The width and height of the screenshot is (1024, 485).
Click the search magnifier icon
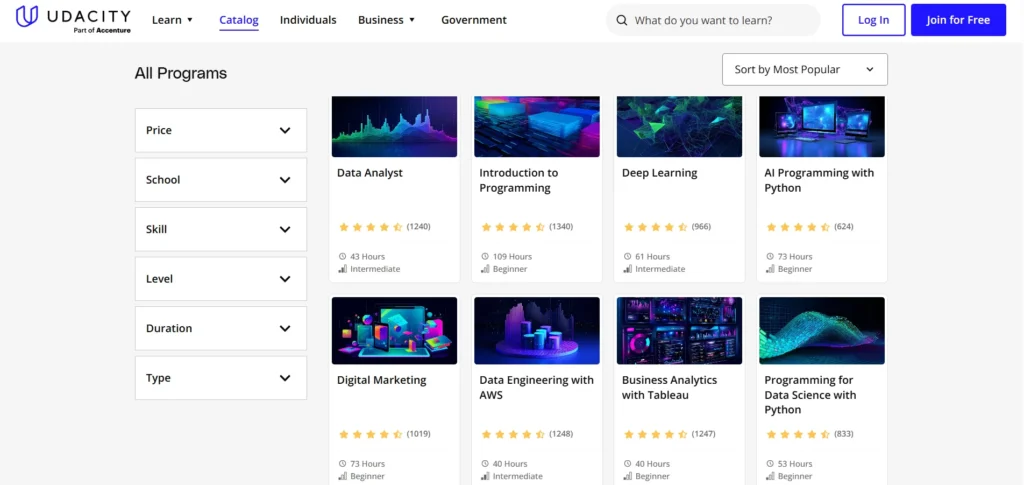pos(622,20)
